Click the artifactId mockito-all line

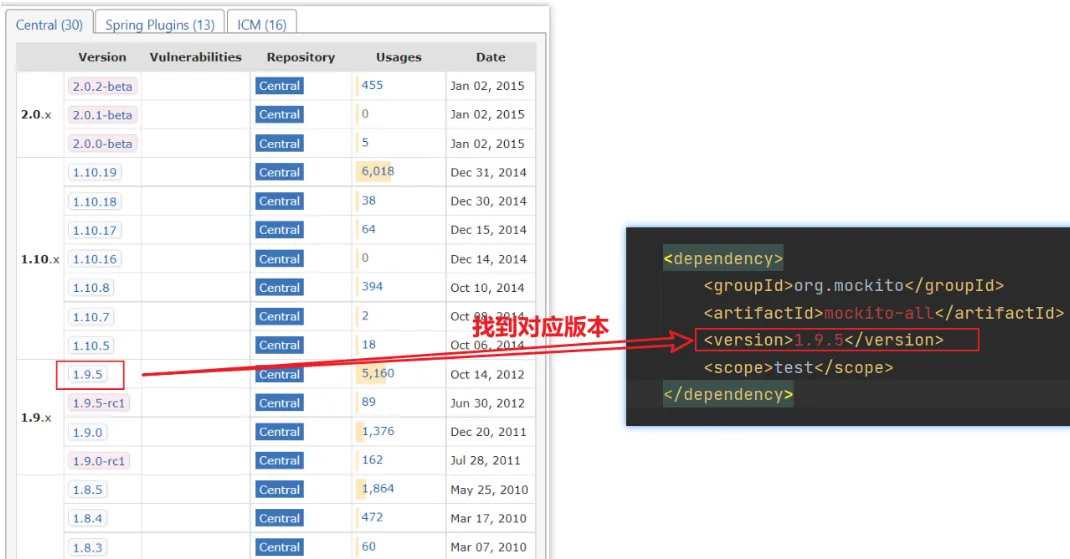[x=884, y=313]
